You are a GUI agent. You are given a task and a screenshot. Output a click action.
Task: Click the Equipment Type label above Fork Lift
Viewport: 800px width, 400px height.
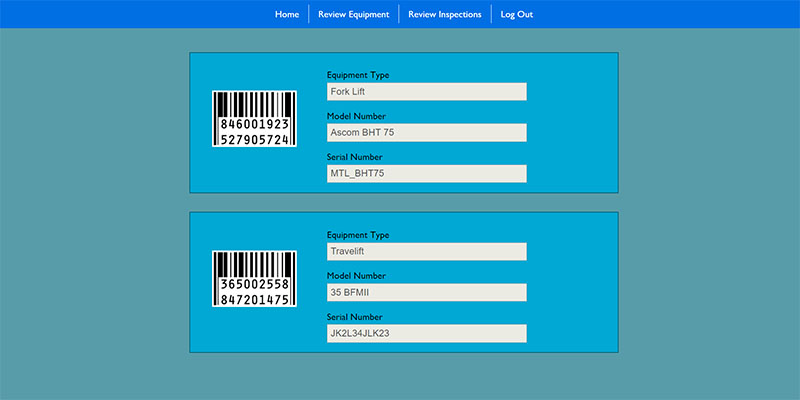click(x=358, y=75)
